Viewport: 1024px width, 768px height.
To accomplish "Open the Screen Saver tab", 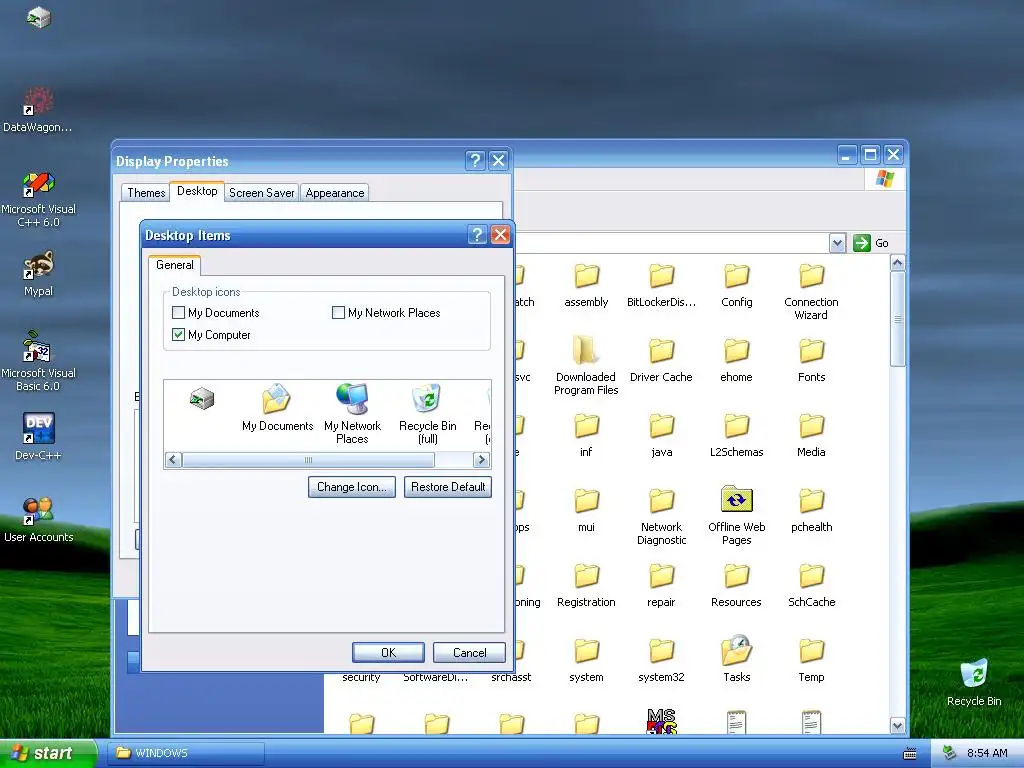I will [261, 193].
